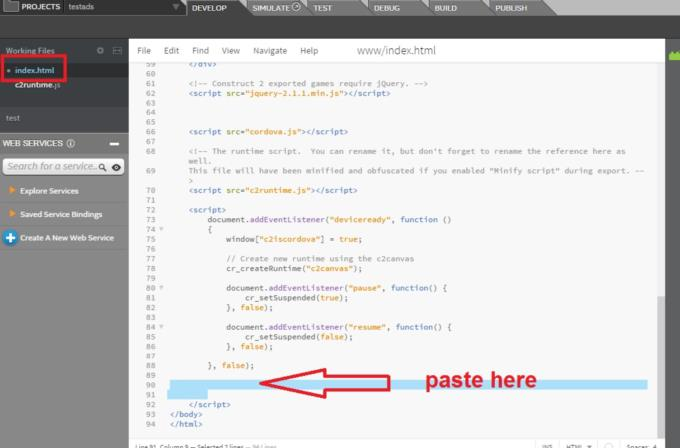Click the cr_setSuspended(false) line
Image resolution: width=680 pixels, height=448 pixels.
point(298,337)
